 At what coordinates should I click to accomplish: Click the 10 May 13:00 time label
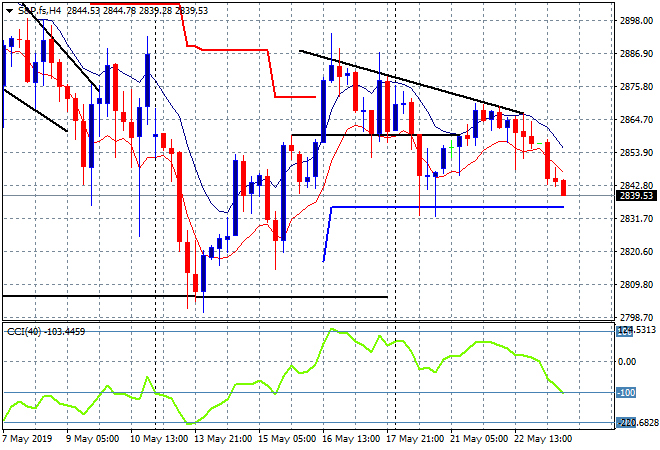159,439
